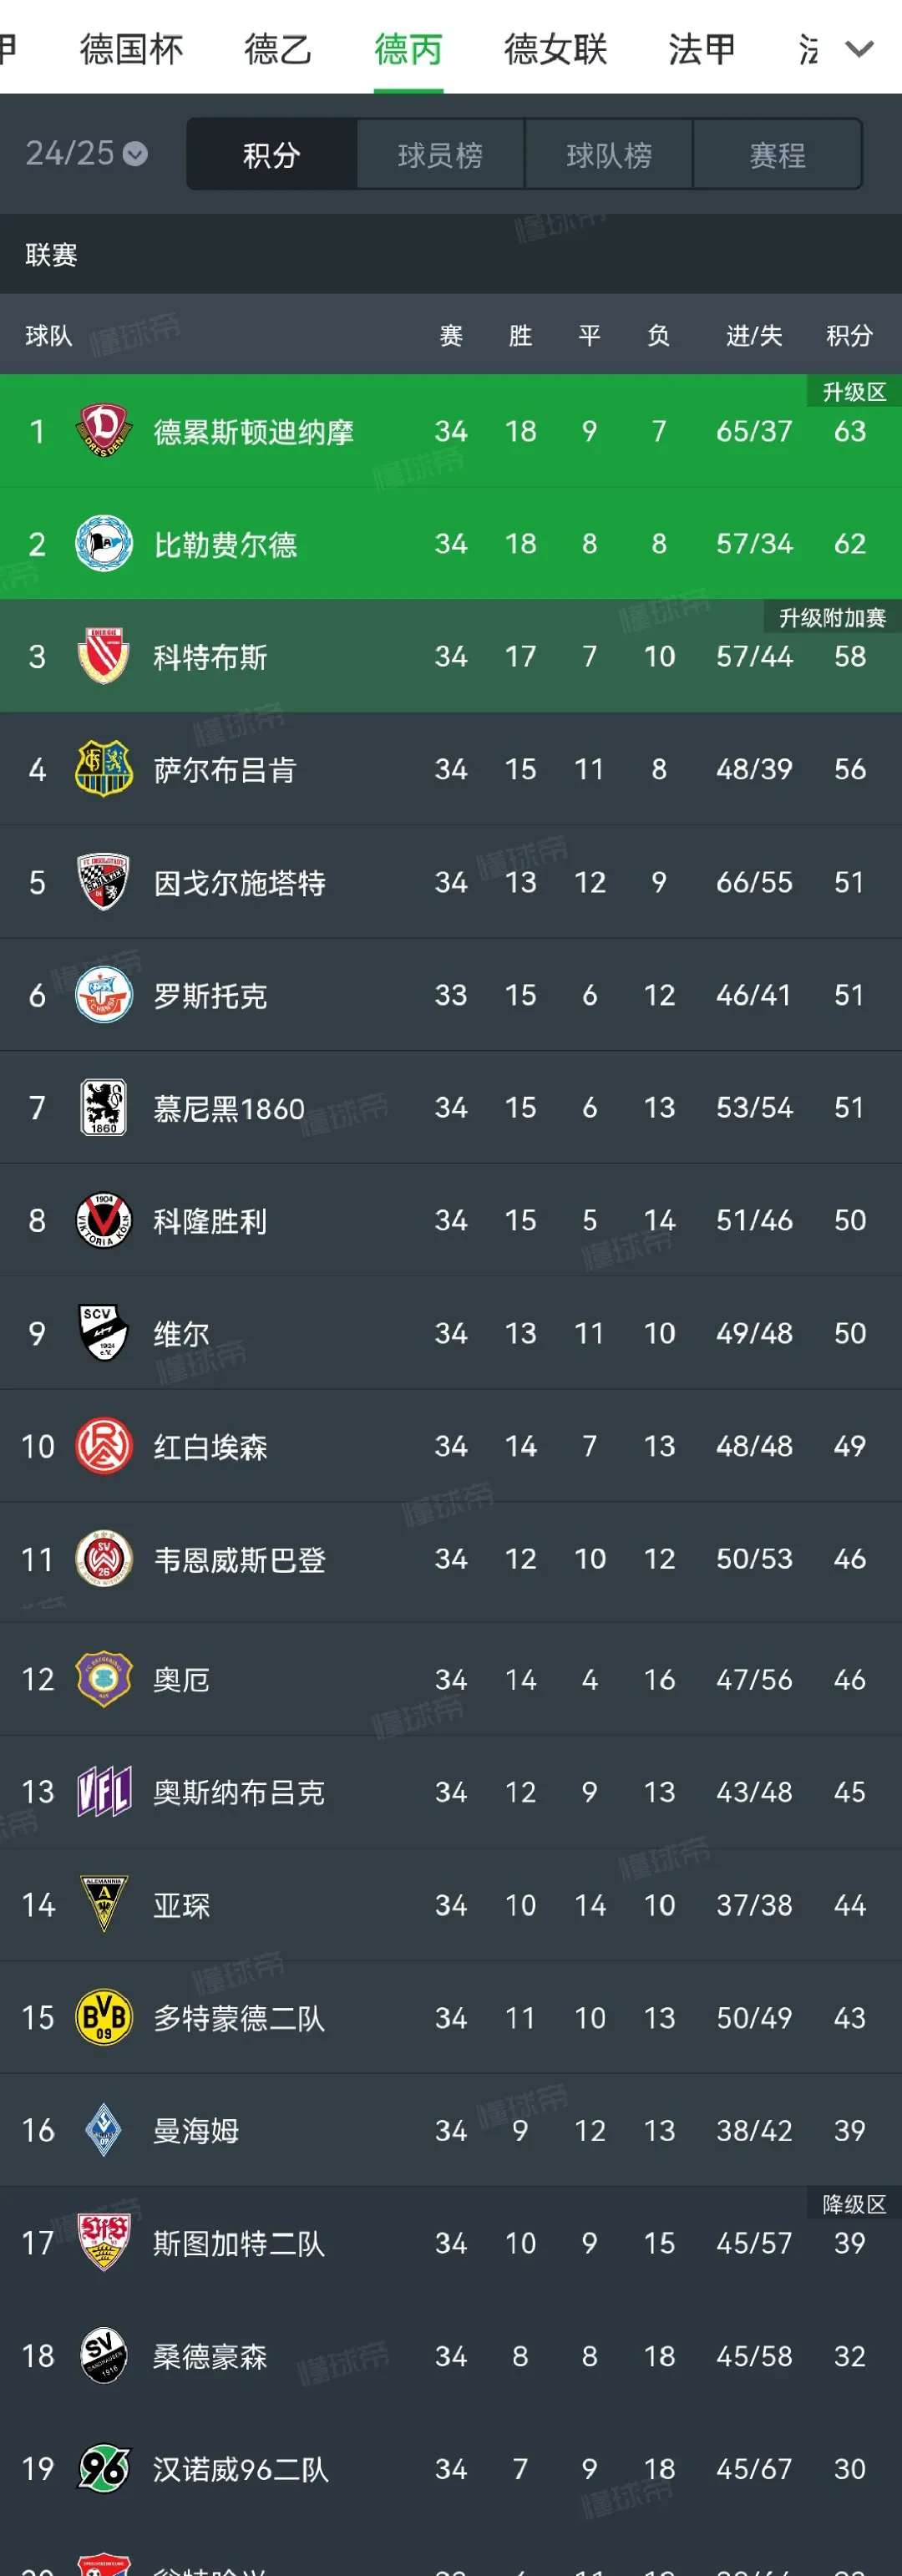Switch to the 球队榜 tab

[609, 155]
